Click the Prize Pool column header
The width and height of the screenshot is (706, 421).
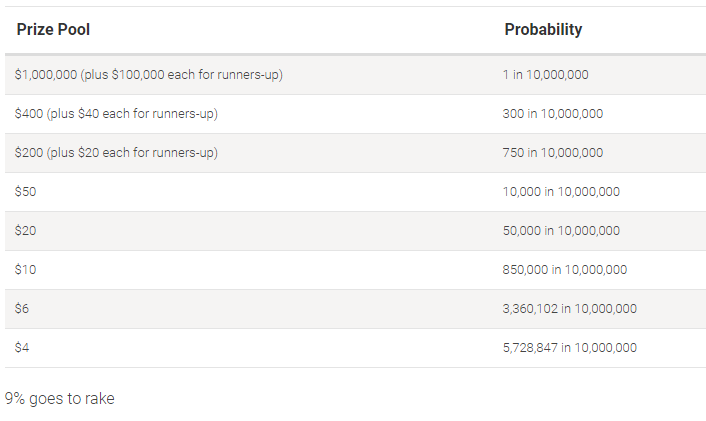tap(53, 30)
